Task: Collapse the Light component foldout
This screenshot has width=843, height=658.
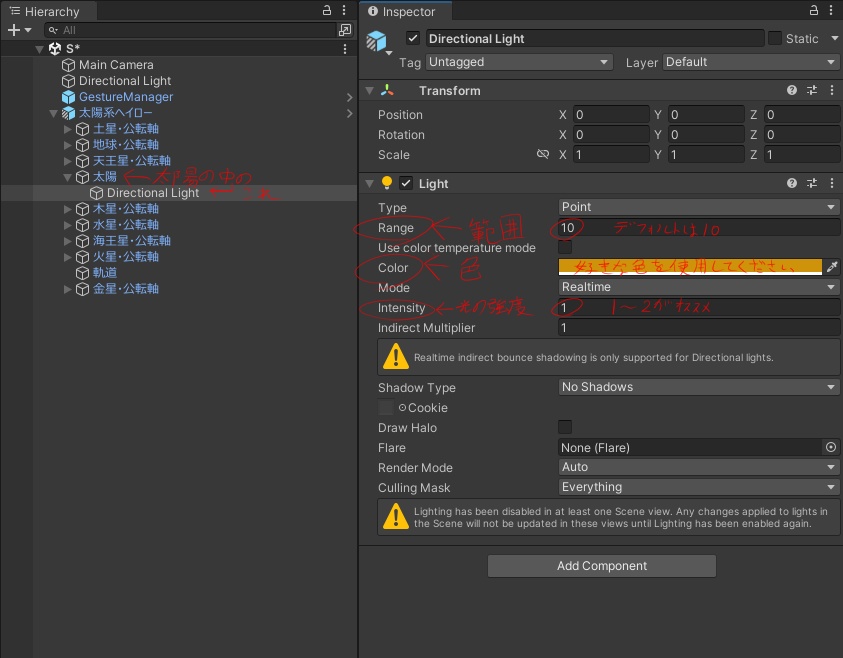Action: 369,183
